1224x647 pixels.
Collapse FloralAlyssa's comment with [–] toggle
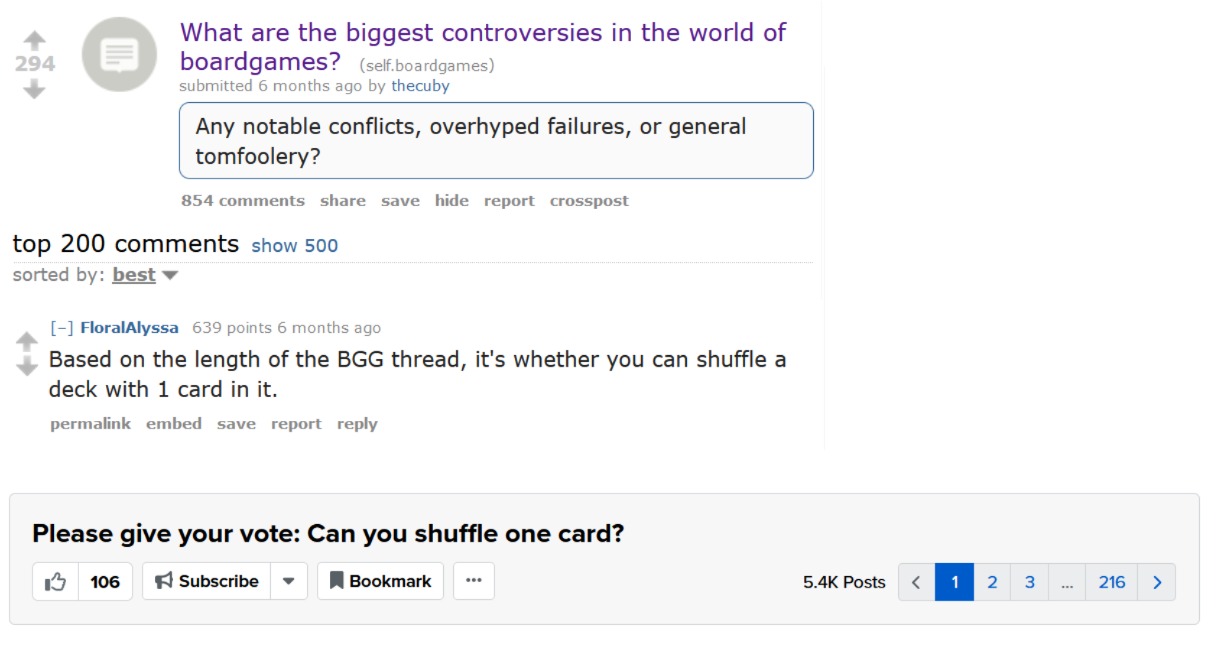click(x=62, y=328)
